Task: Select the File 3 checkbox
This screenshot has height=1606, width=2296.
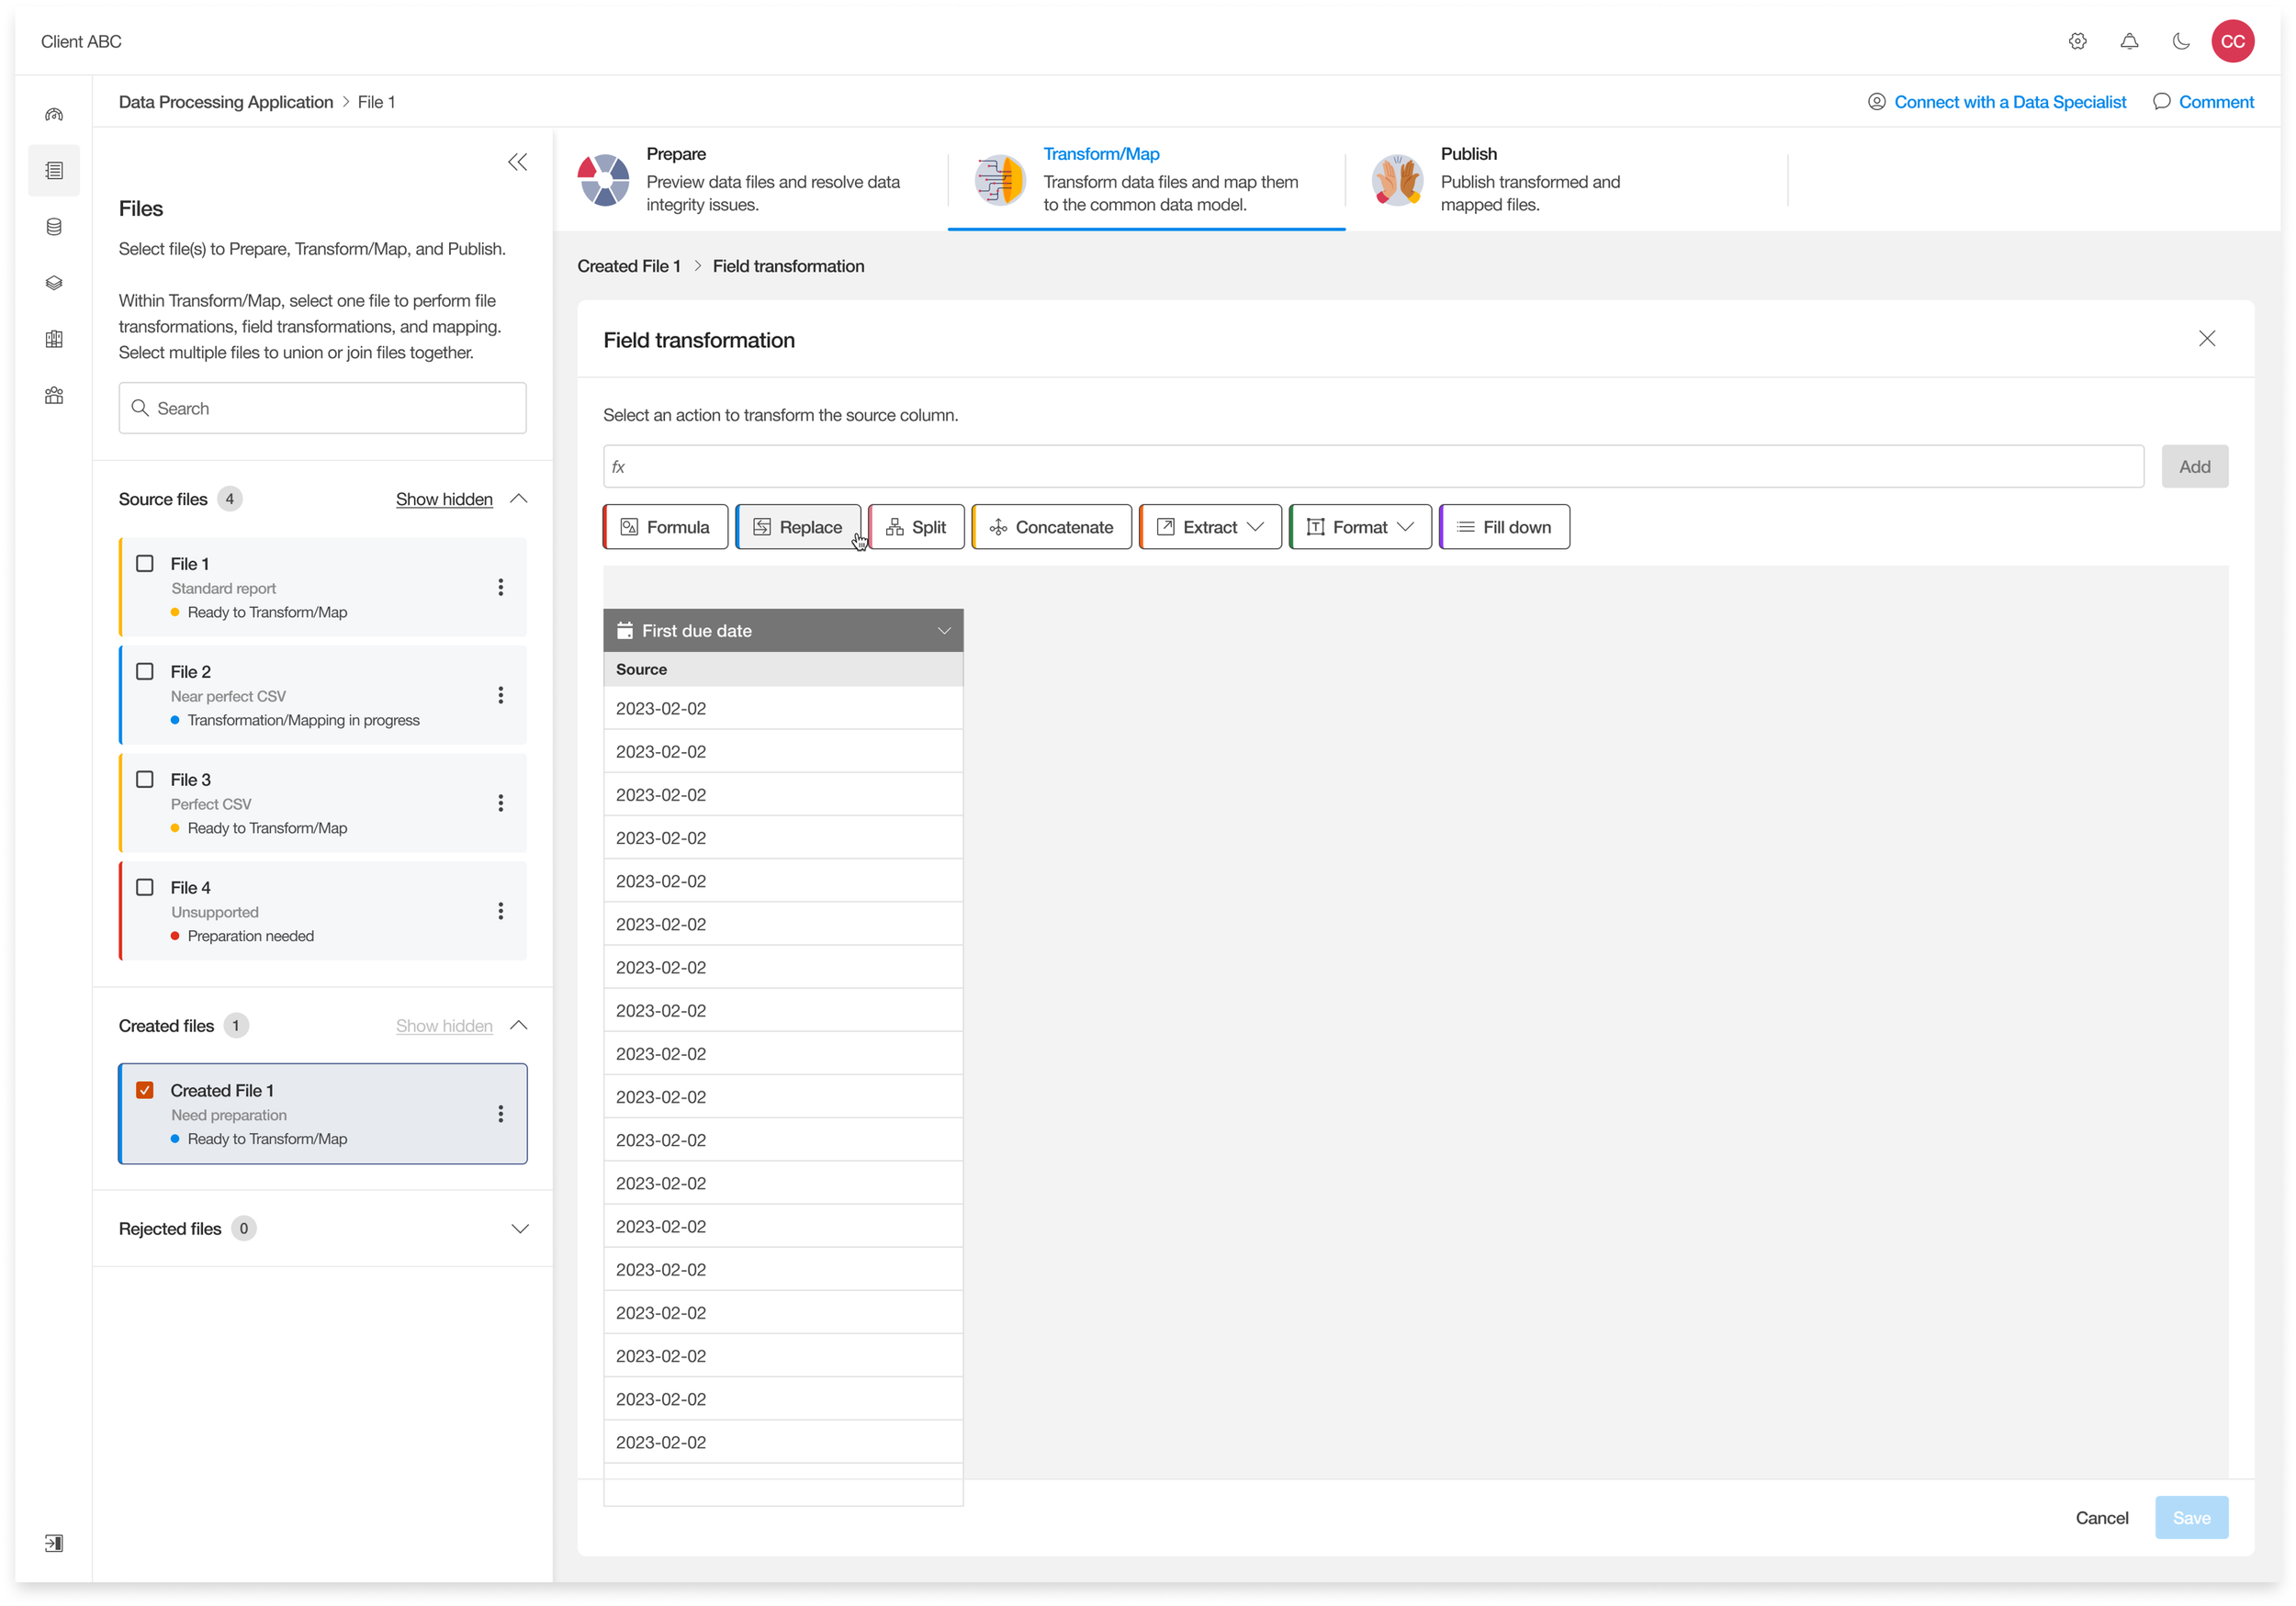Action: click(145, 779)
